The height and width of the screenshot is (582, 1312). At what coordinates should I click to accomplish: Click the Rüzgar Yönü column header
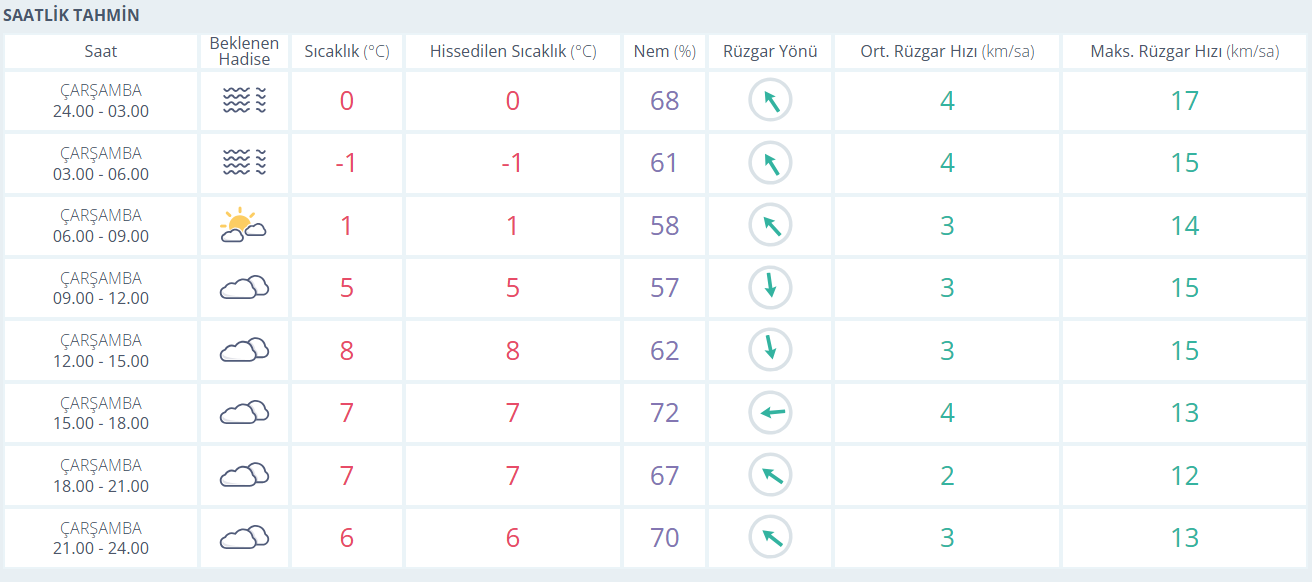point(770,52)
